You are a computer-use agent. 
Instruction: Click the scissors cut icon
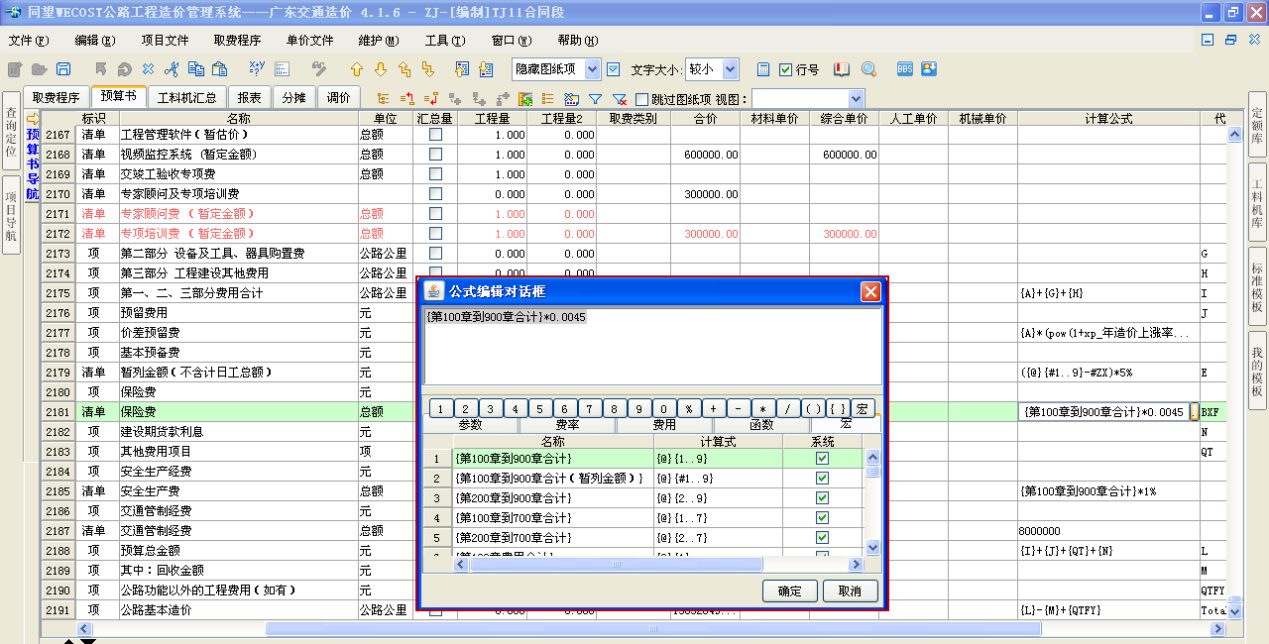171,69
